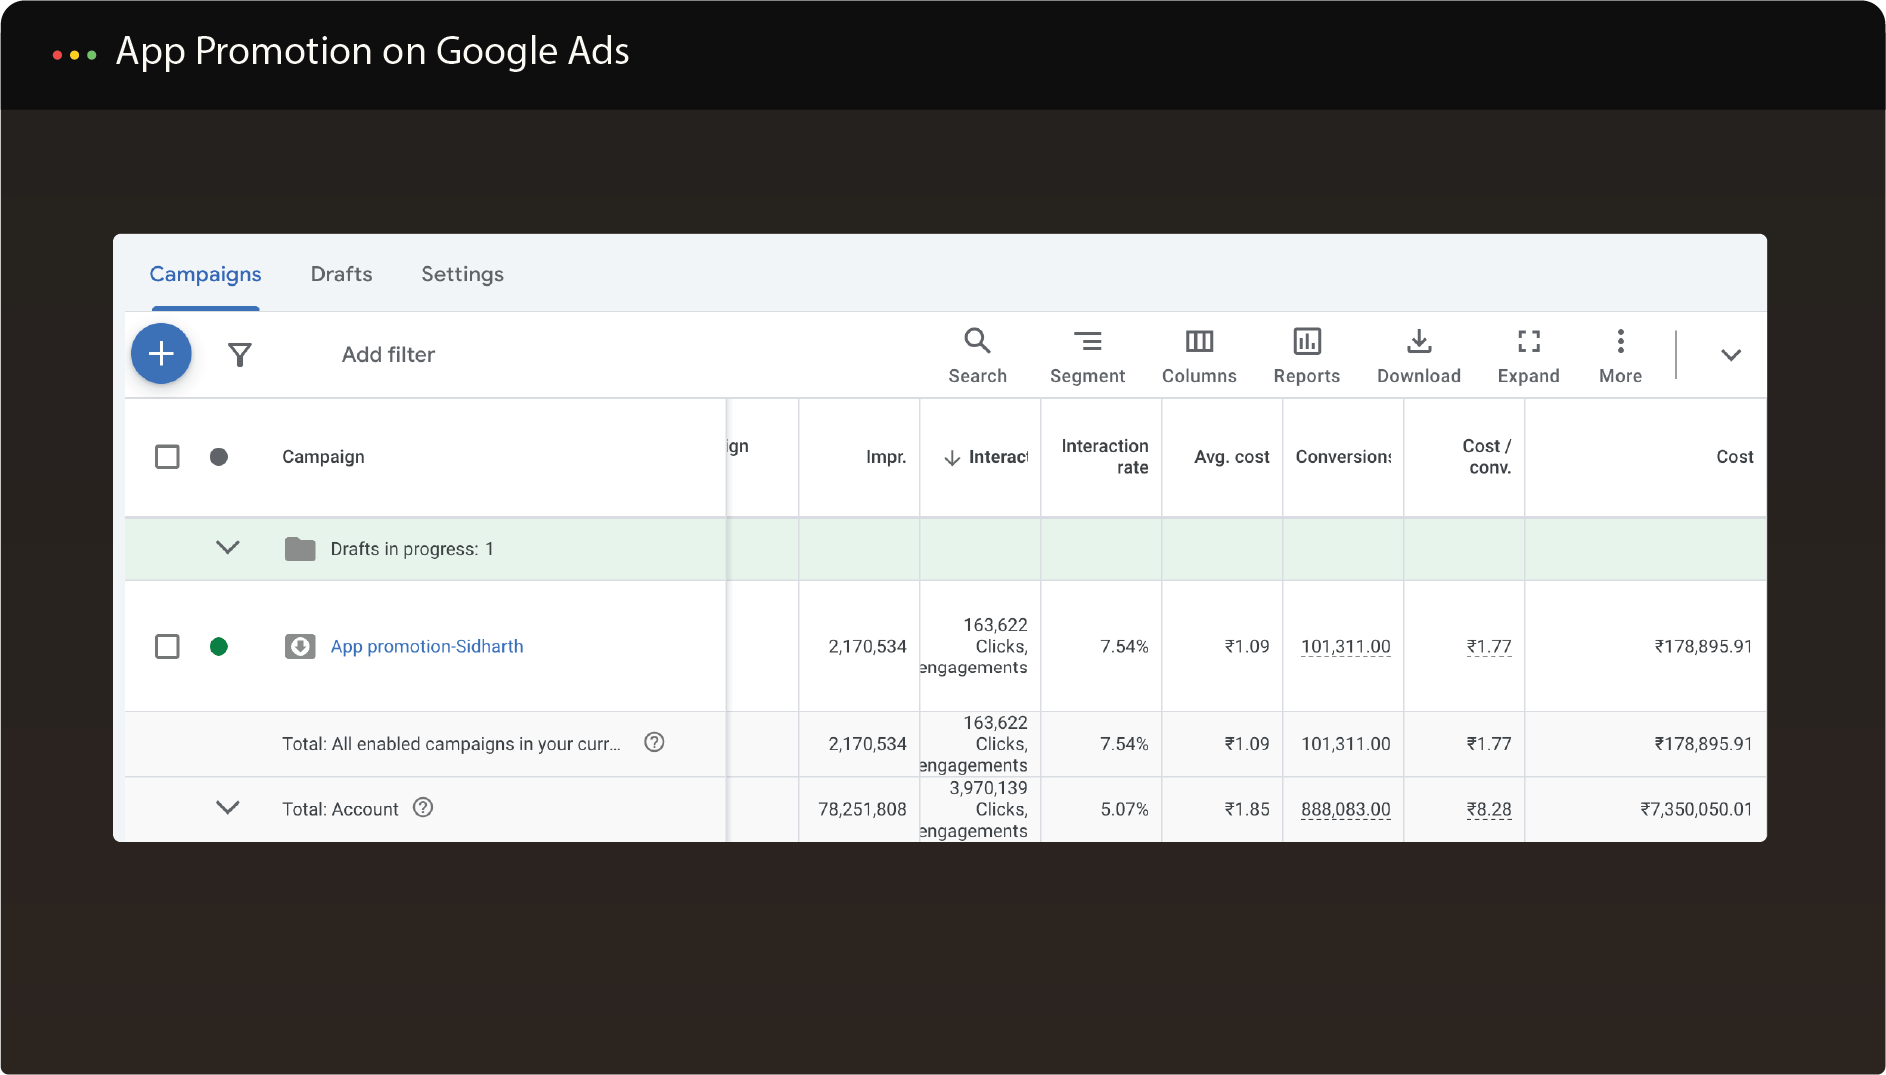Click account conversions value 888,083.00
The width and height of the screenshot is (1886, 1075).
point(1345,810)
